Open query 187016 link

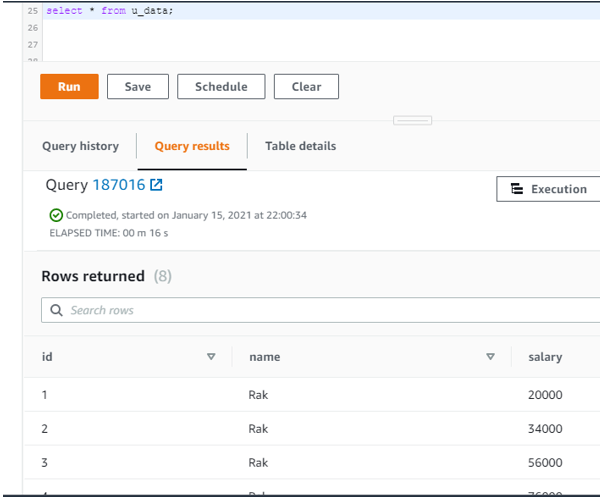[119, 185]
